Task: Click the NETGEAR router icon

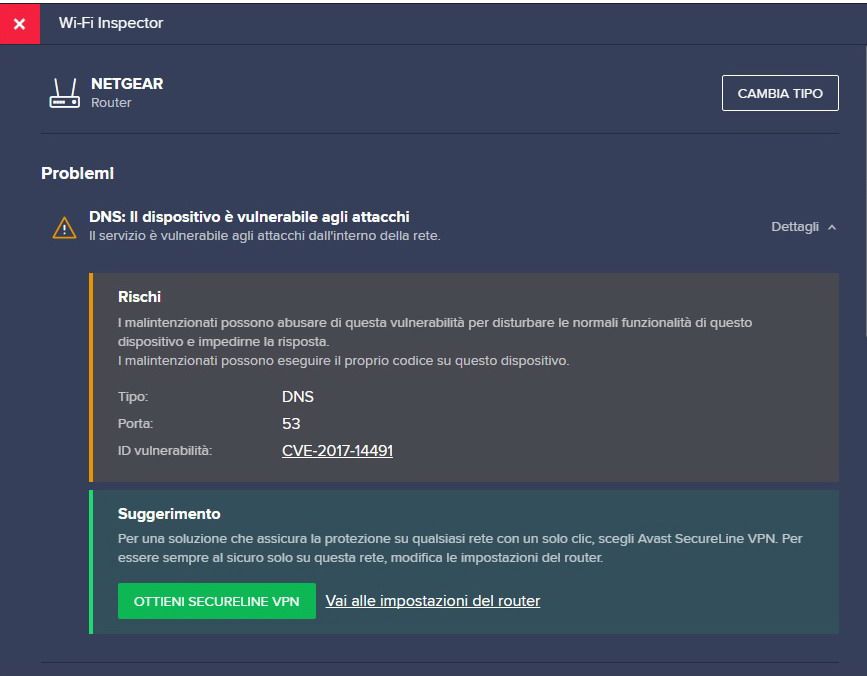Action: click(x=65, y=93)
